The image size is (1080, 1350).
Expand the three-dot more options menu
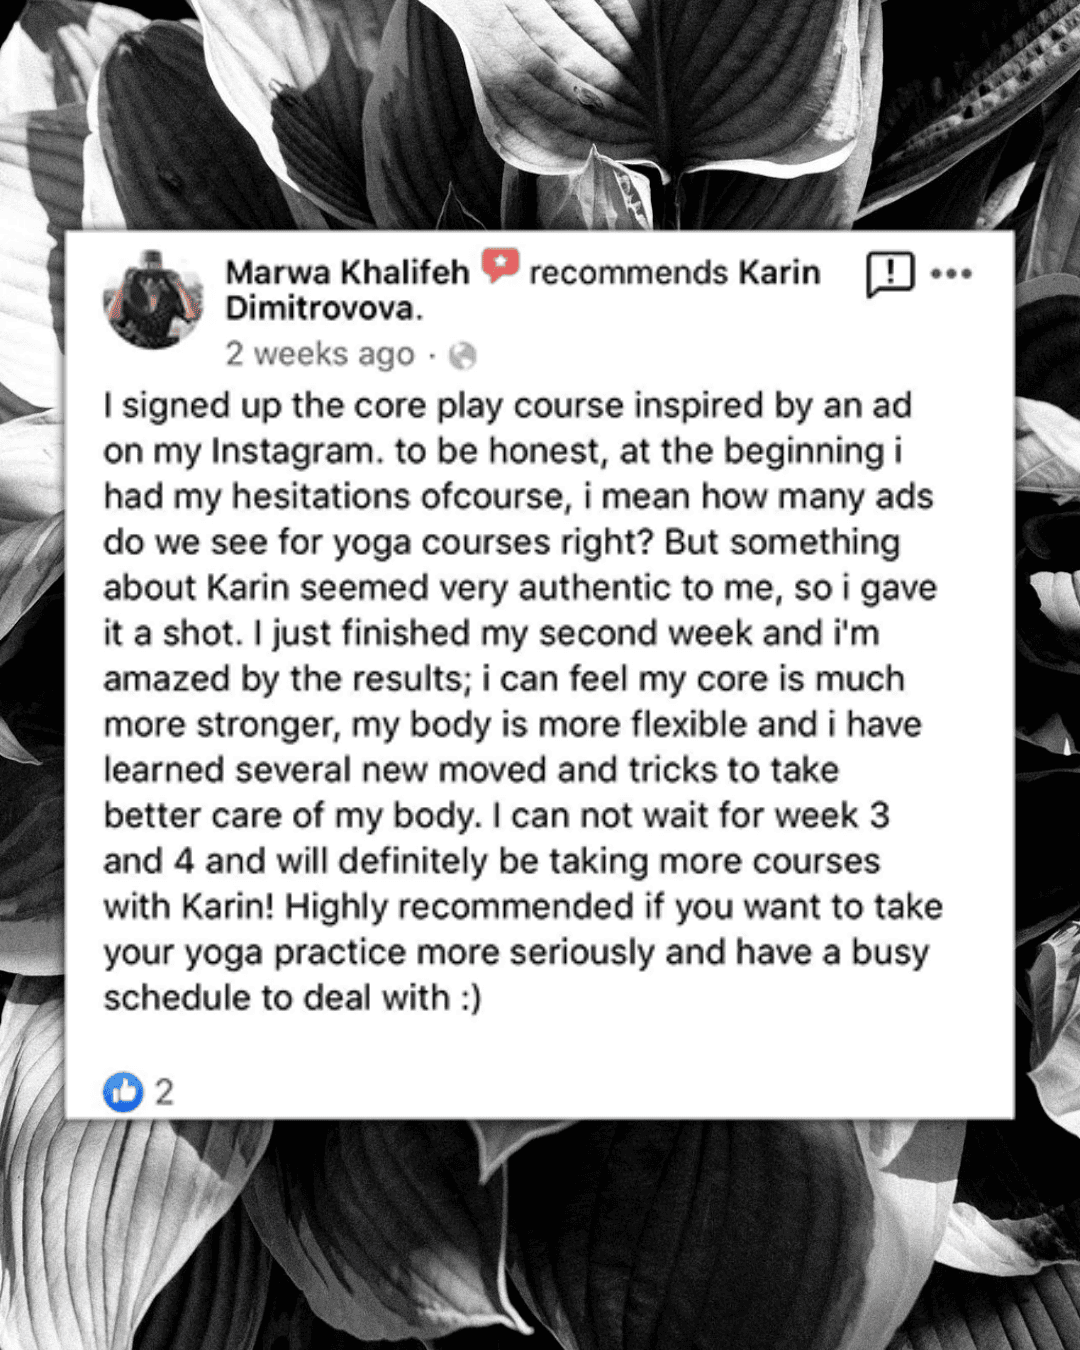[951, 273]
